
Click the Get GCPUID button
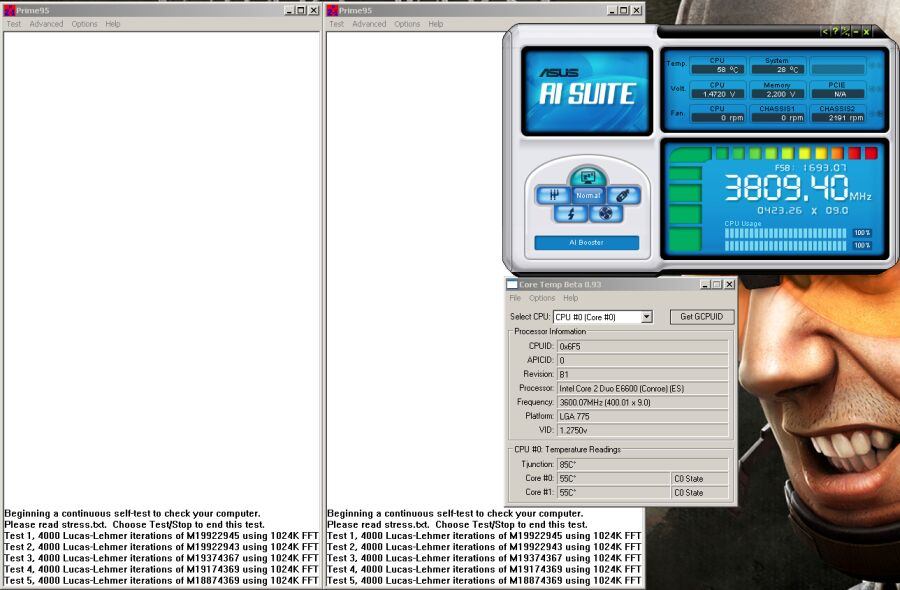tap(701, 317)
